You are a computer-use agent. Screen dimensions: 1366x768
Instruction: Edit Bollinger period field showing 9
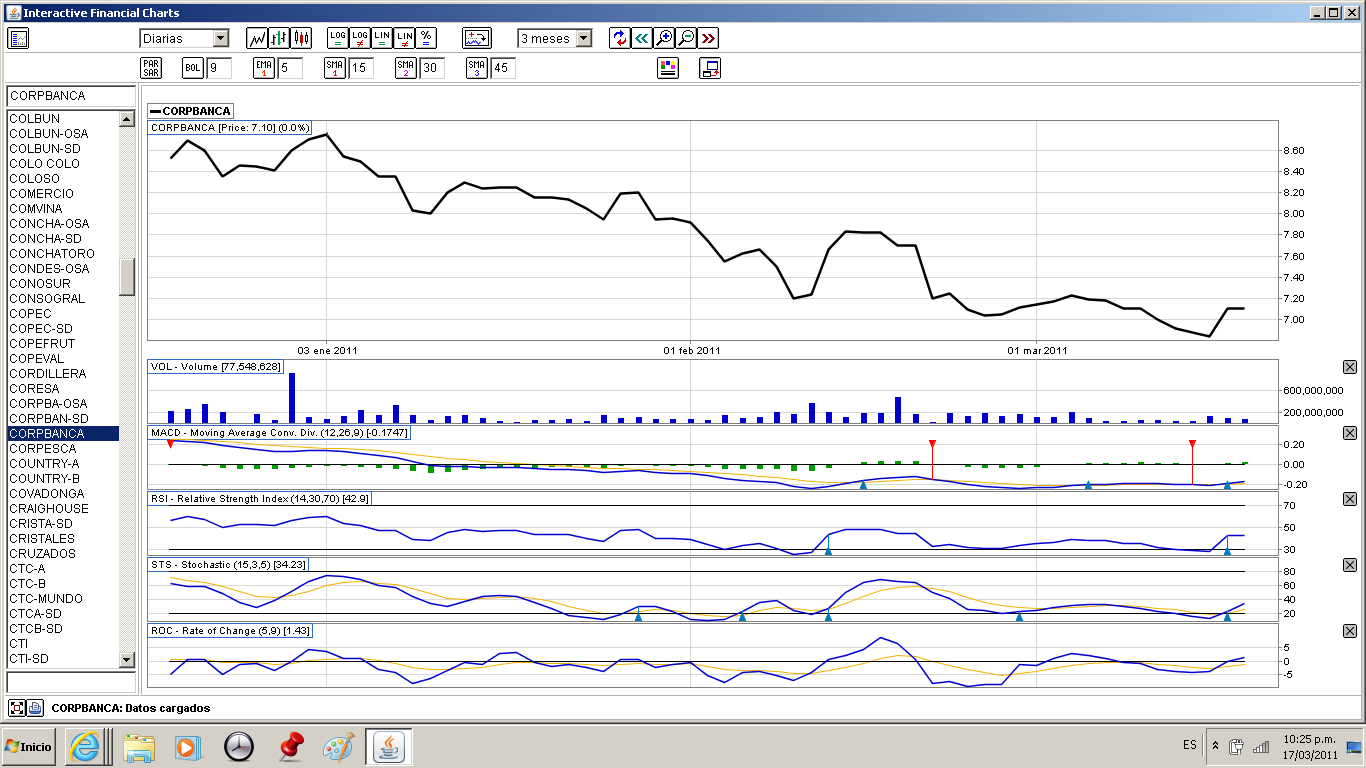219,68
